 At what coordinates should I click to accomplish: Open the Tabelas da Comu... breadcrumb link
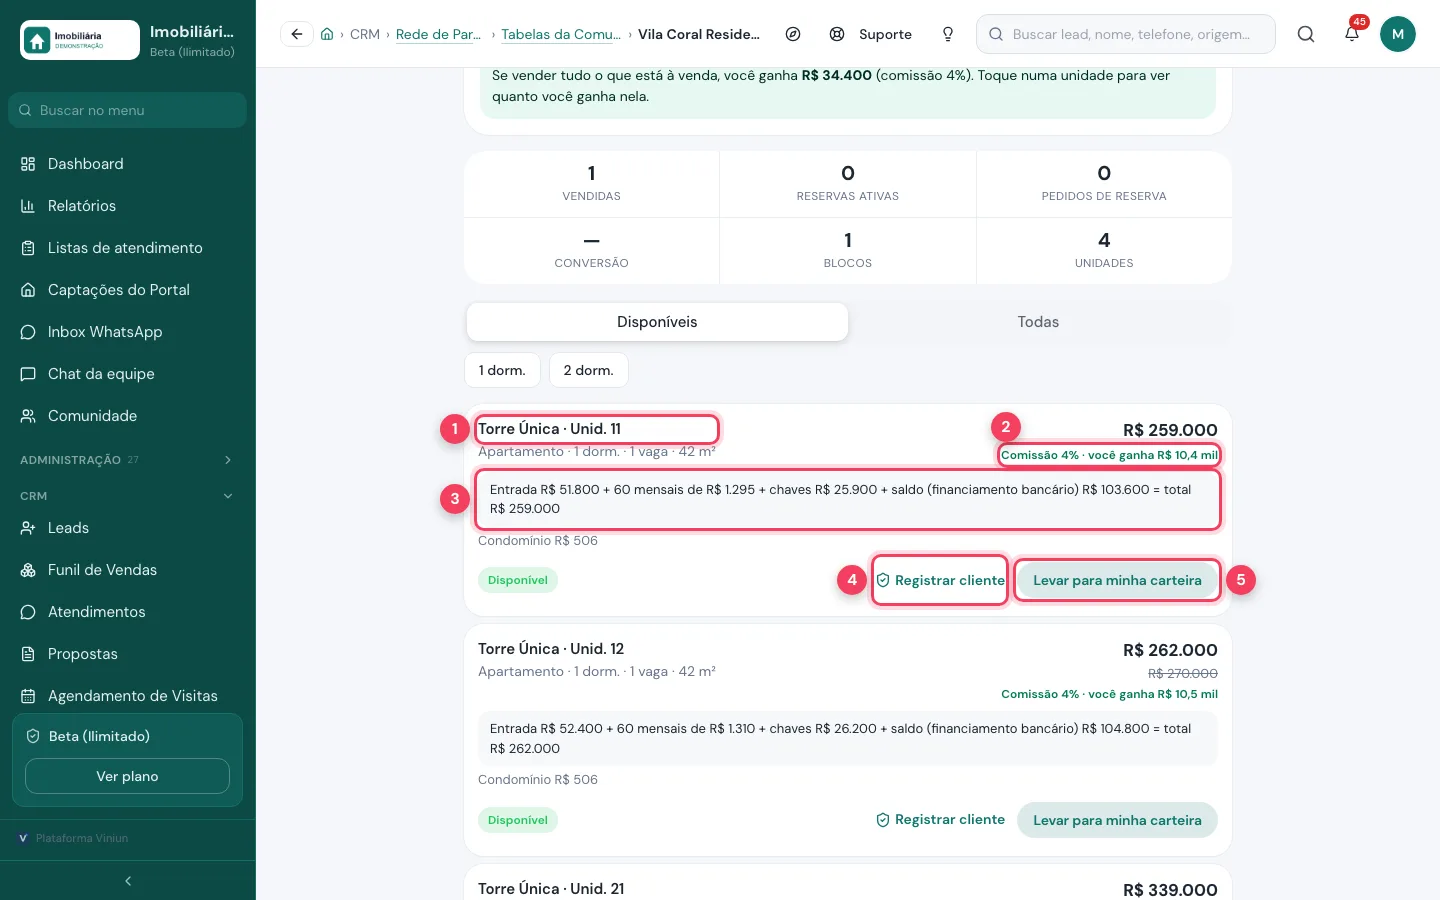click(561, 34)
